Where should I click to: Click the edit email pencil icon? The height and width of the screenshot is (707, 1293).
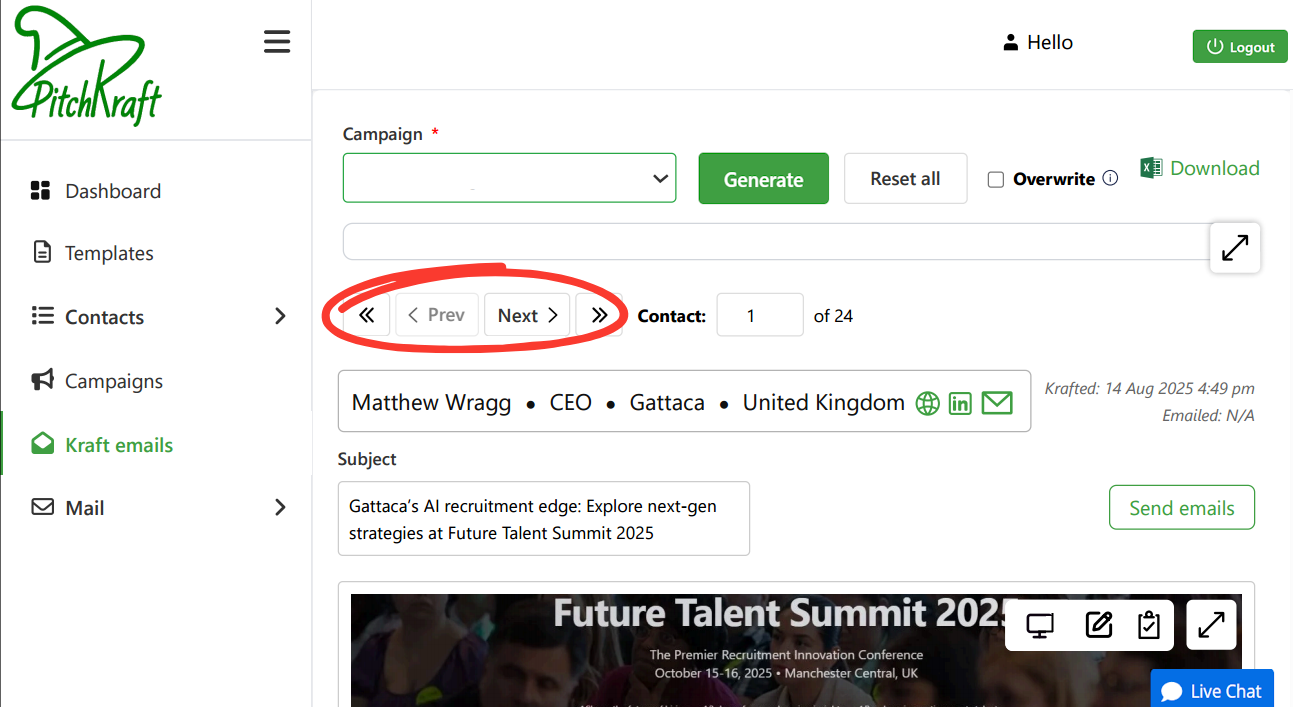click(x=1098, y=626)
